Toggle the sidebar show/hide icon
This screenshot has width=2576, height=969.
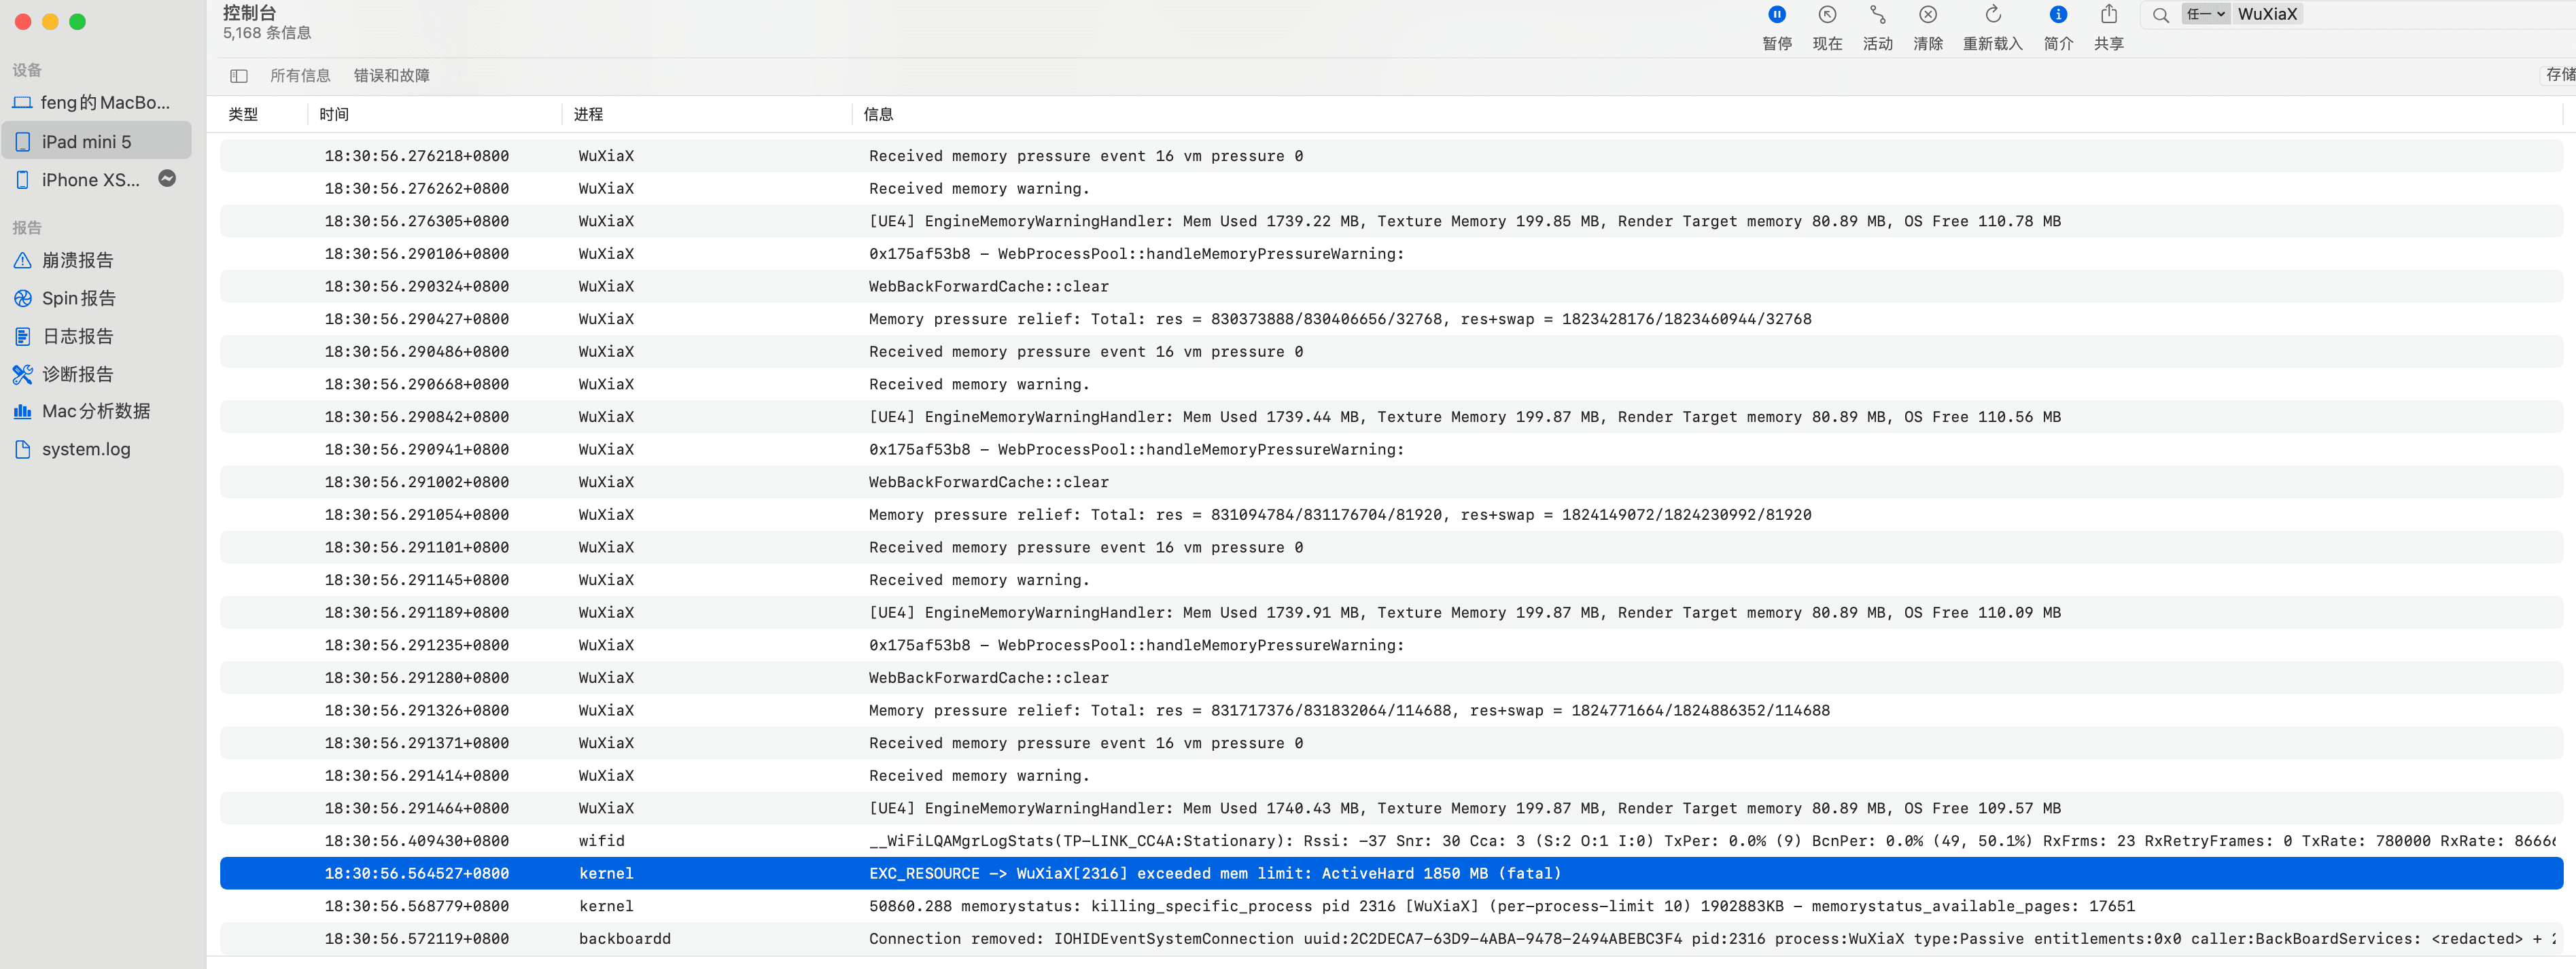pos(238,76)
